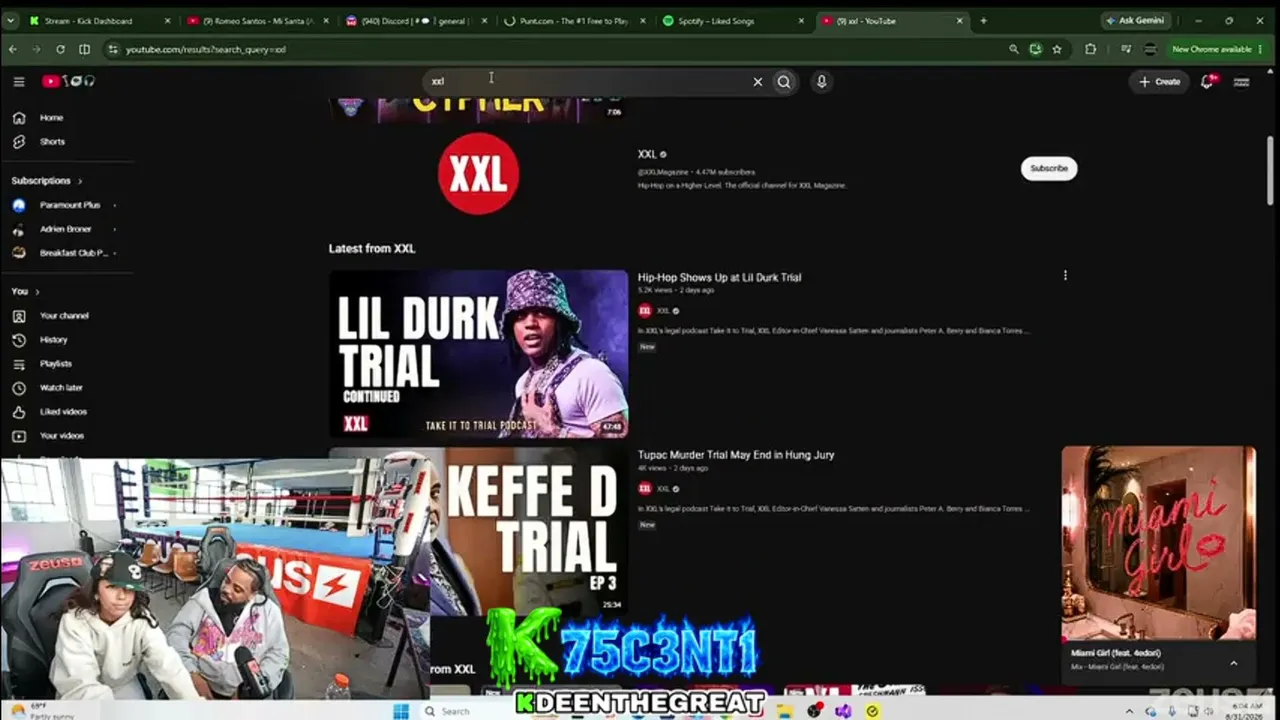This screenshot has height=720, width=1280.
Task: Open more actions for Lil Durk Trial video
Action: (1065, 276)
